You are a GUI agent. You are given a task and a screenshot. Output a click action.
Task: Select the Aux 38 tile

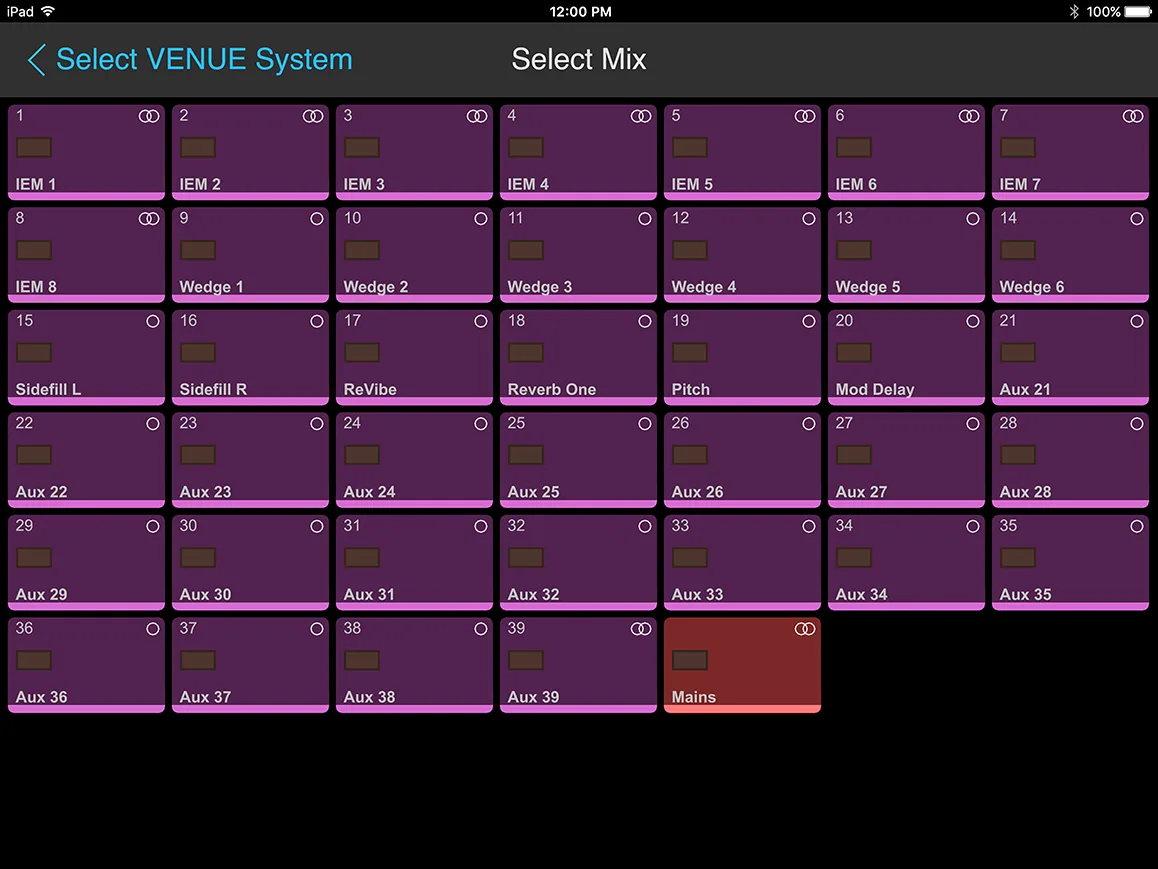(414, 665)
